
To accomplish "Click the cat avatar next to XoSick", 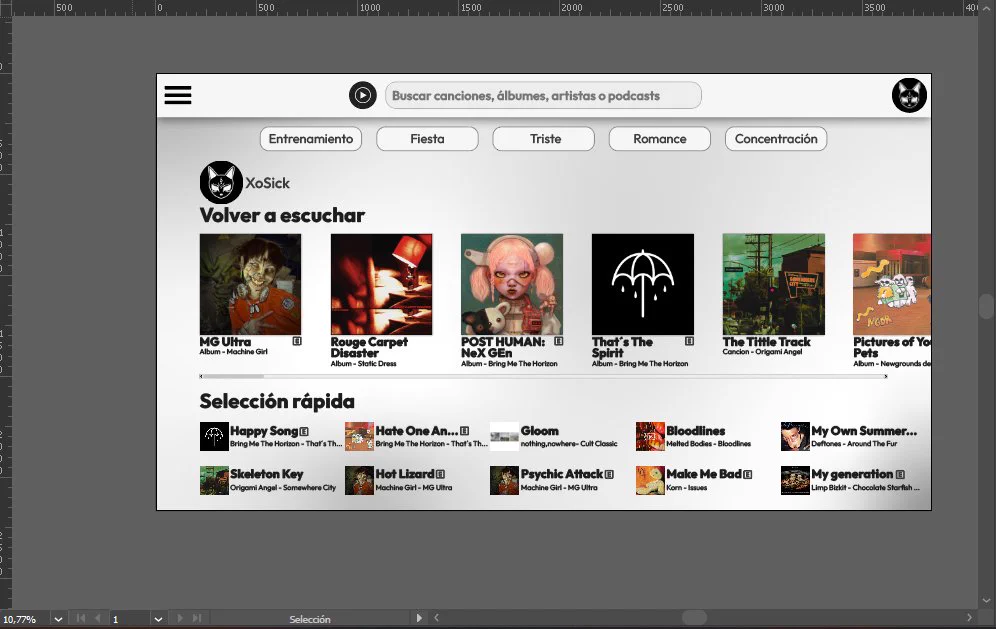I will click(x=221, y=182).
